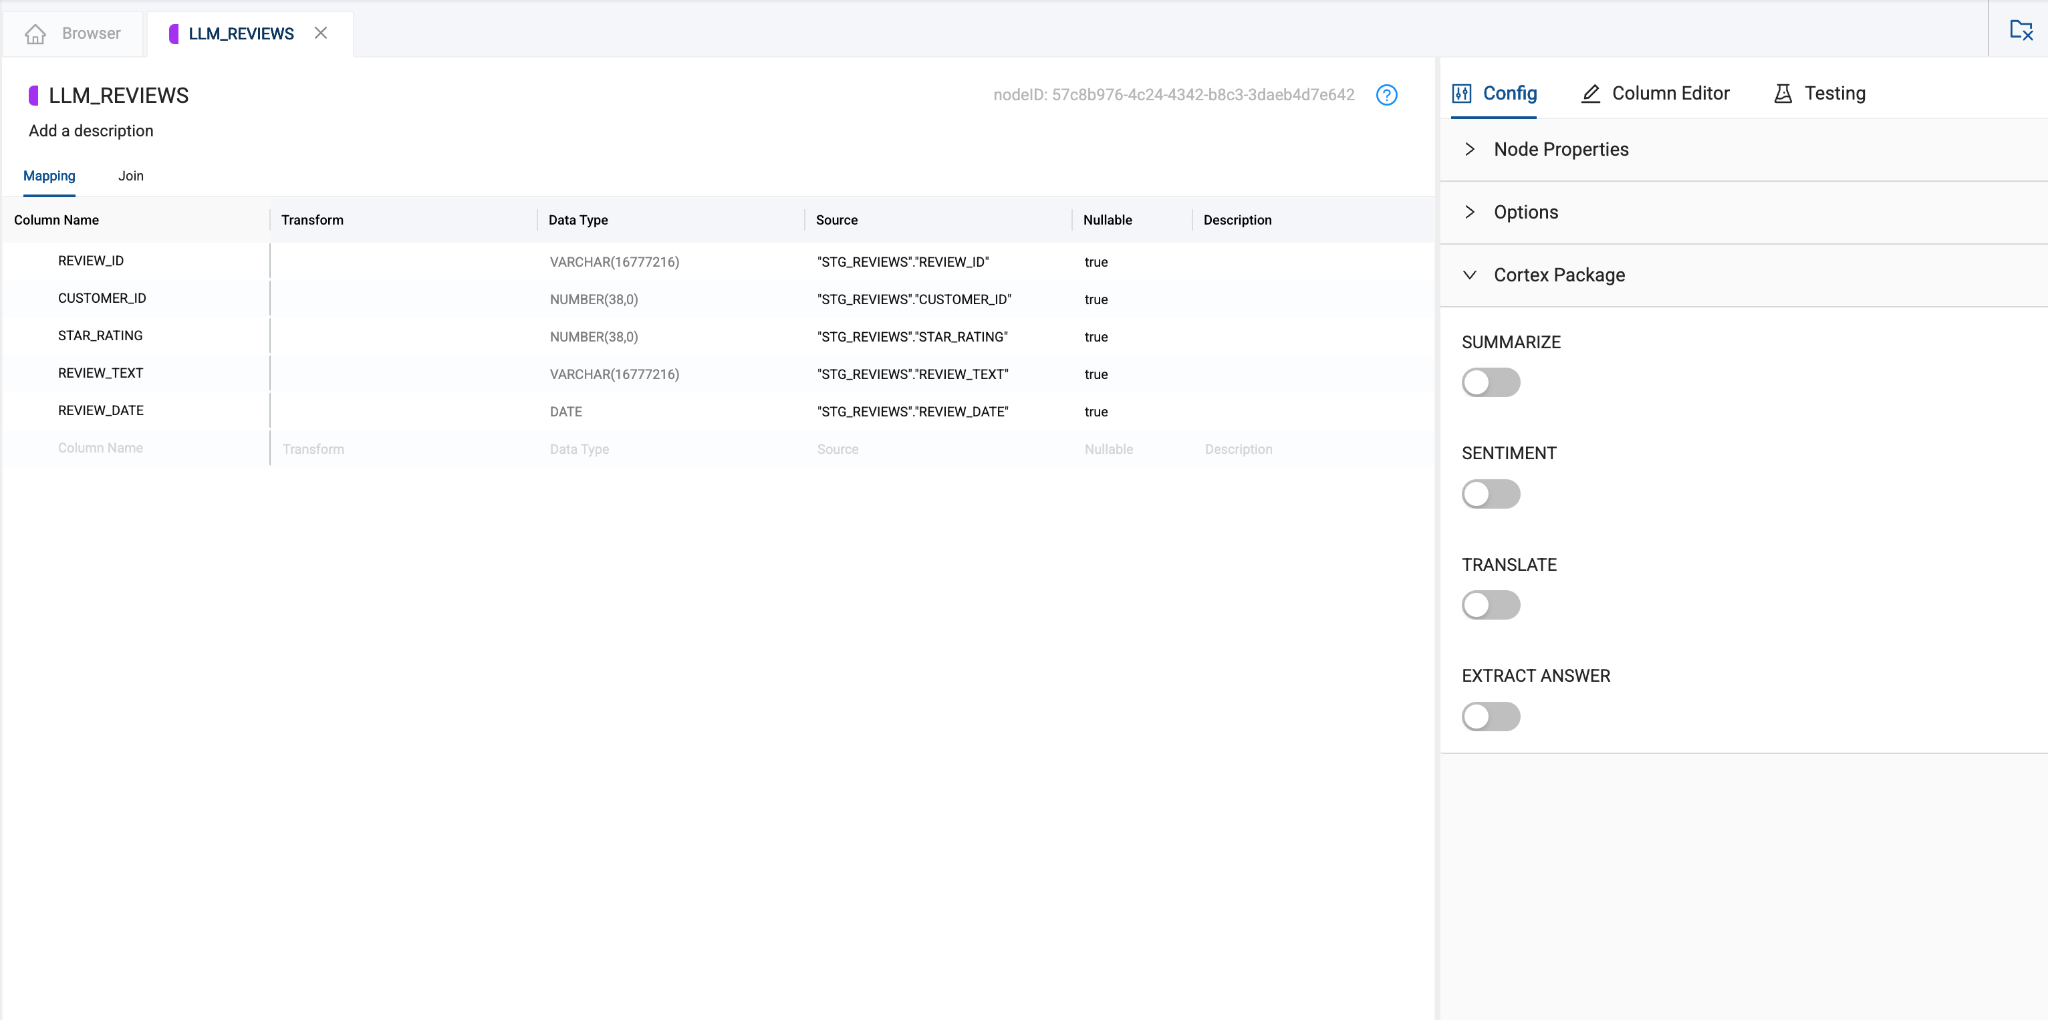Click the Testing flask icon
2048x1020 pixels.
pyautogui.click(x=1783, y=93)
